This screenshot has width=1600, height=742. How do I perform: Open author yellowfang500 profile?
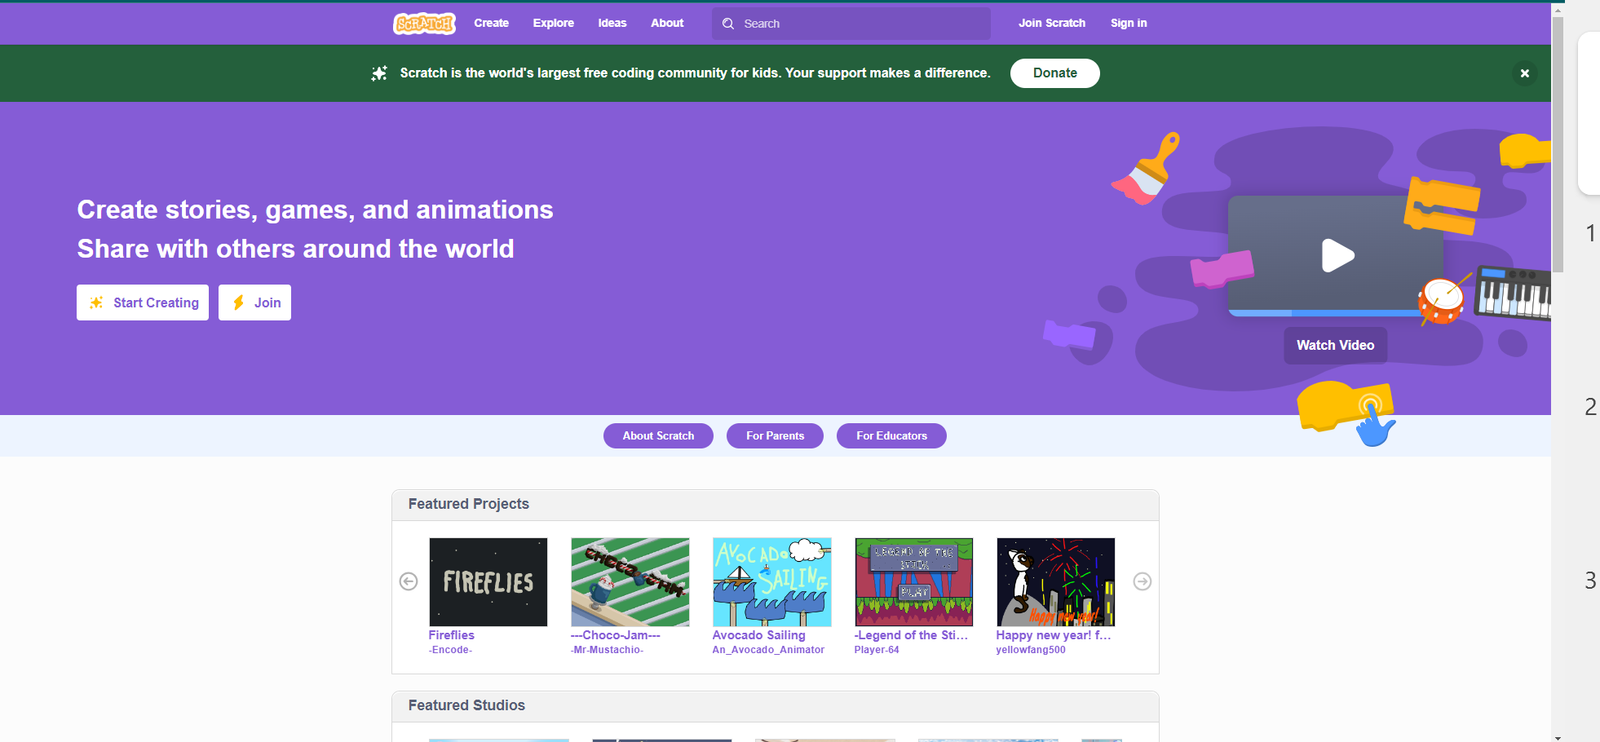point(1031,650)
